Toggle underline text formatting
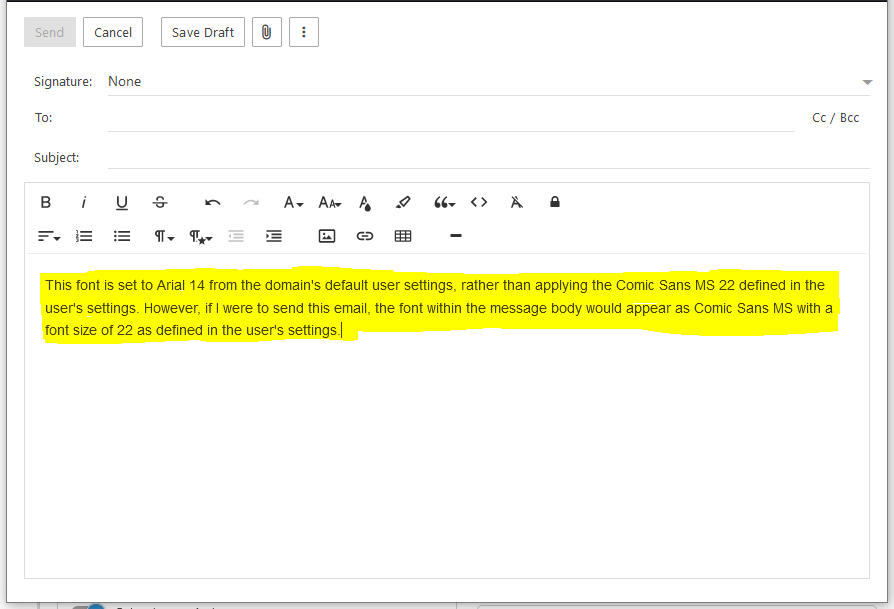 (x=122, y=202)
